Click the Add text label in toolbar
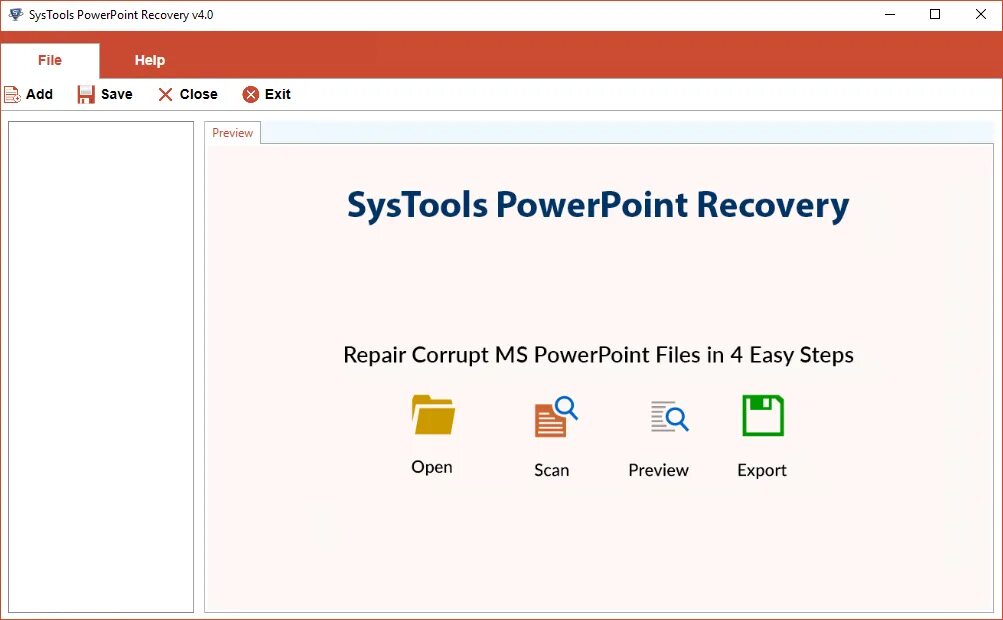Image resolution: width=1003 pixels, height=620 pixels. [x=39, y=94]
